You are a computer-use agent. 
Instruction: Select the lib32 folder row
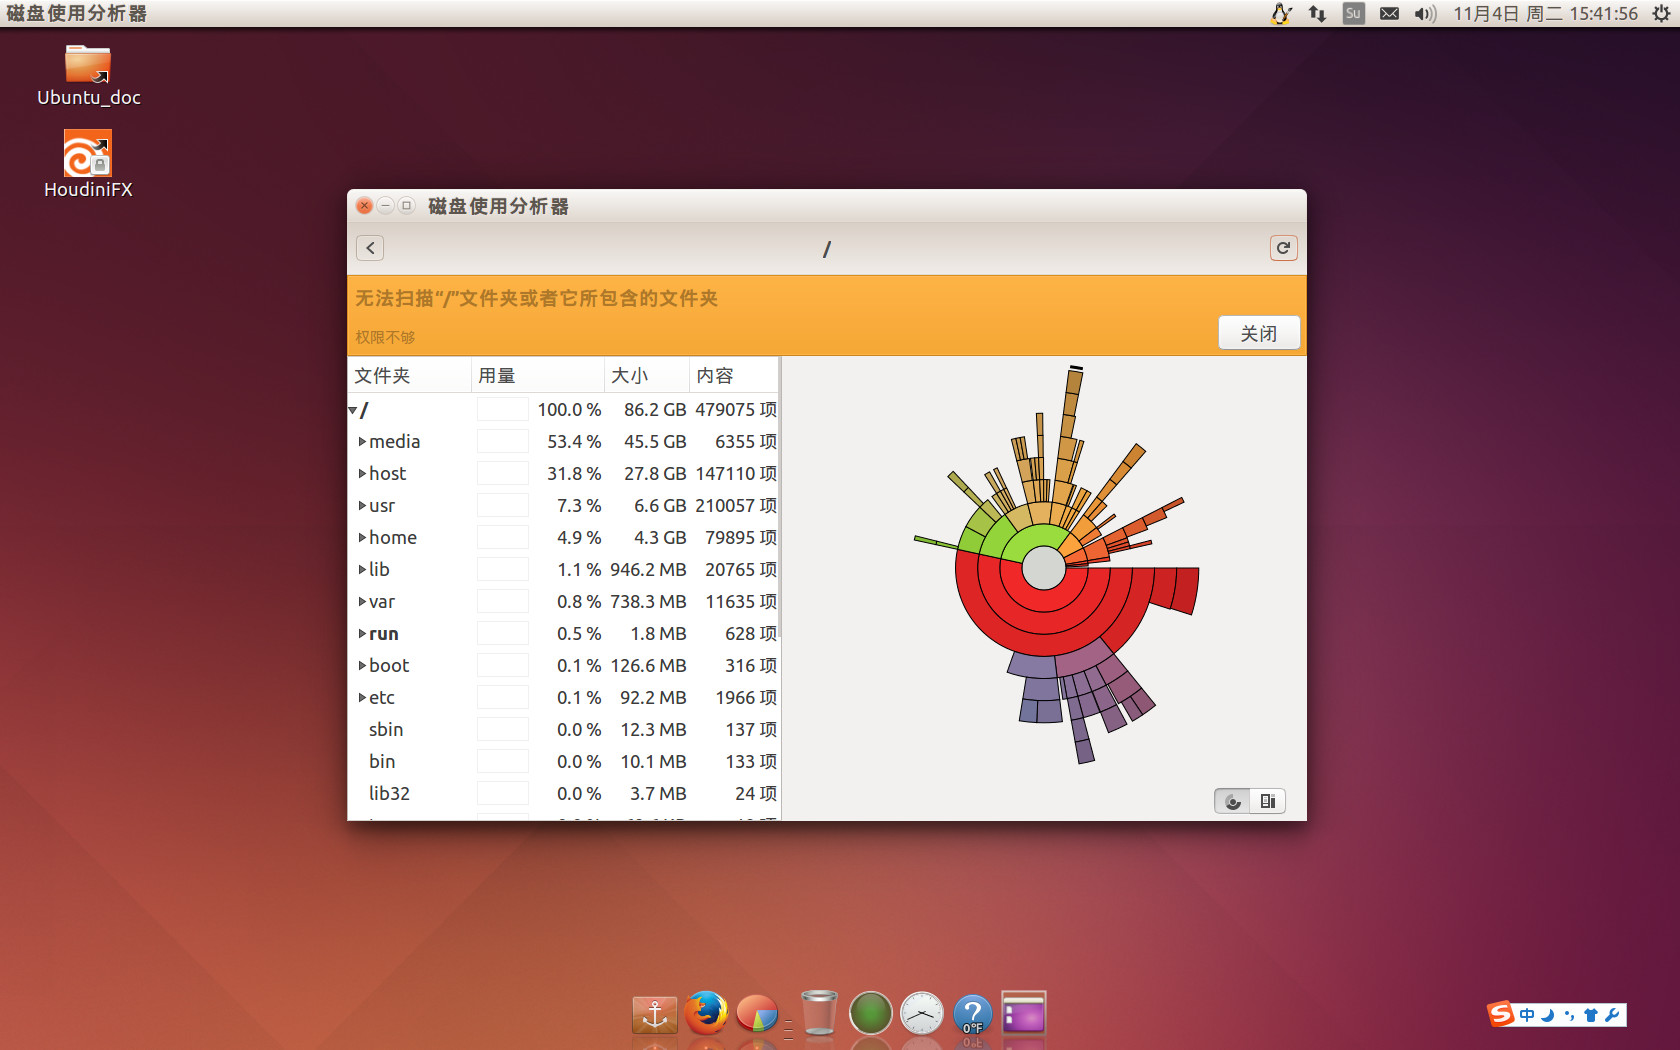coord(563,794)
